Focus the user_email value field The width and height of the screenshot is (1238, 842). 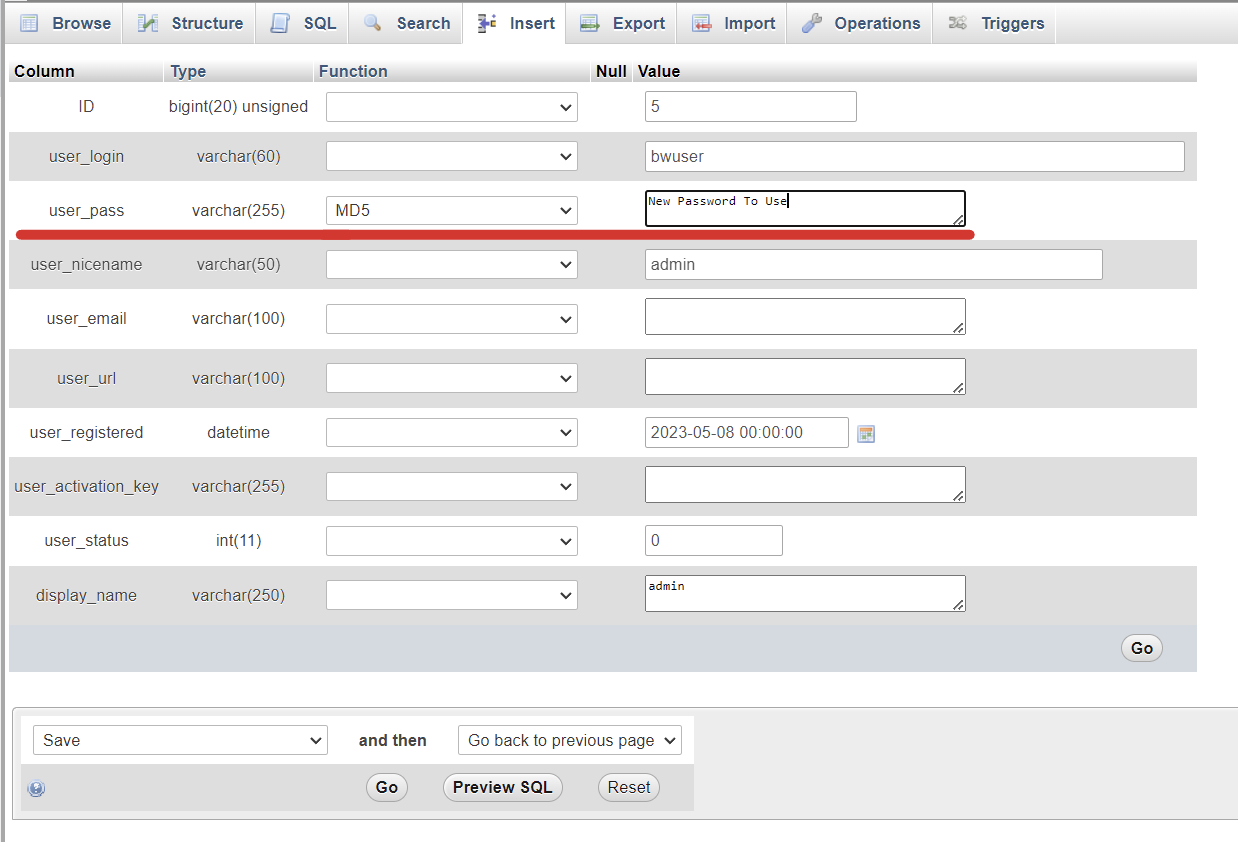(804, 317)
